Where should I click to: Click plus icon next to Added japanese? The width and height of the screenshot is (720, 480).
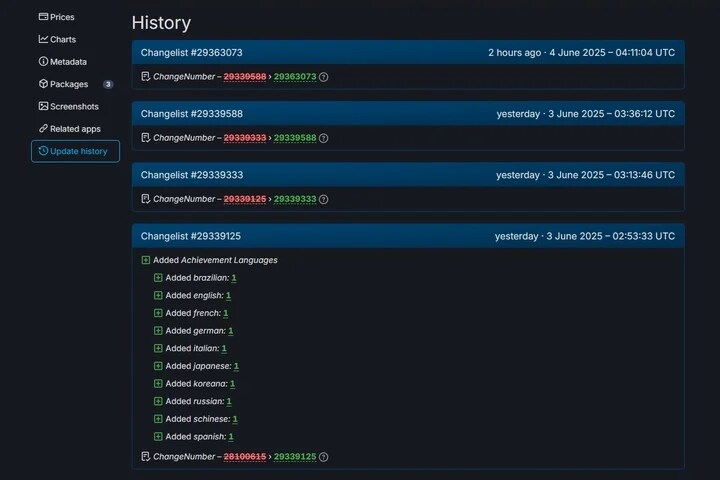158,366
